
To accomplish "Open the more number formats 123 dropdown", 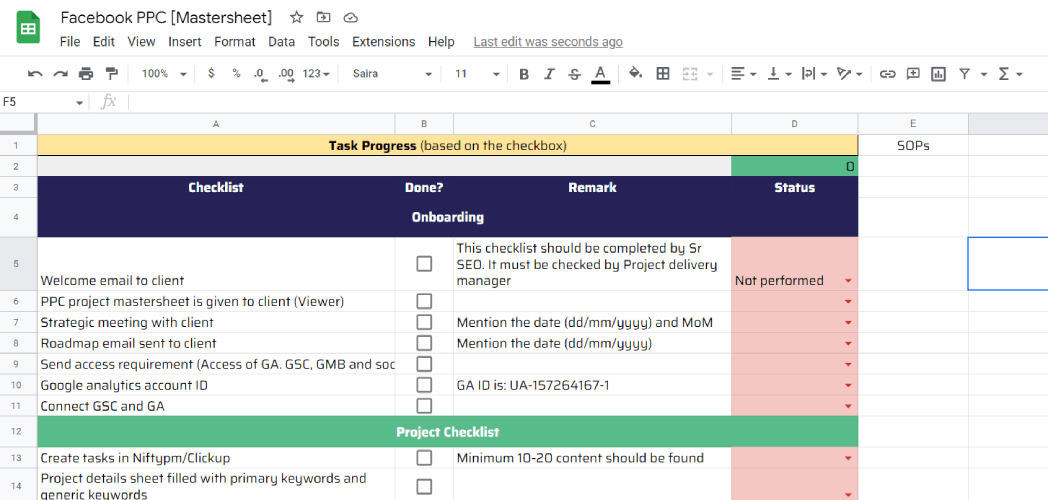I will (x=316, y=74).
